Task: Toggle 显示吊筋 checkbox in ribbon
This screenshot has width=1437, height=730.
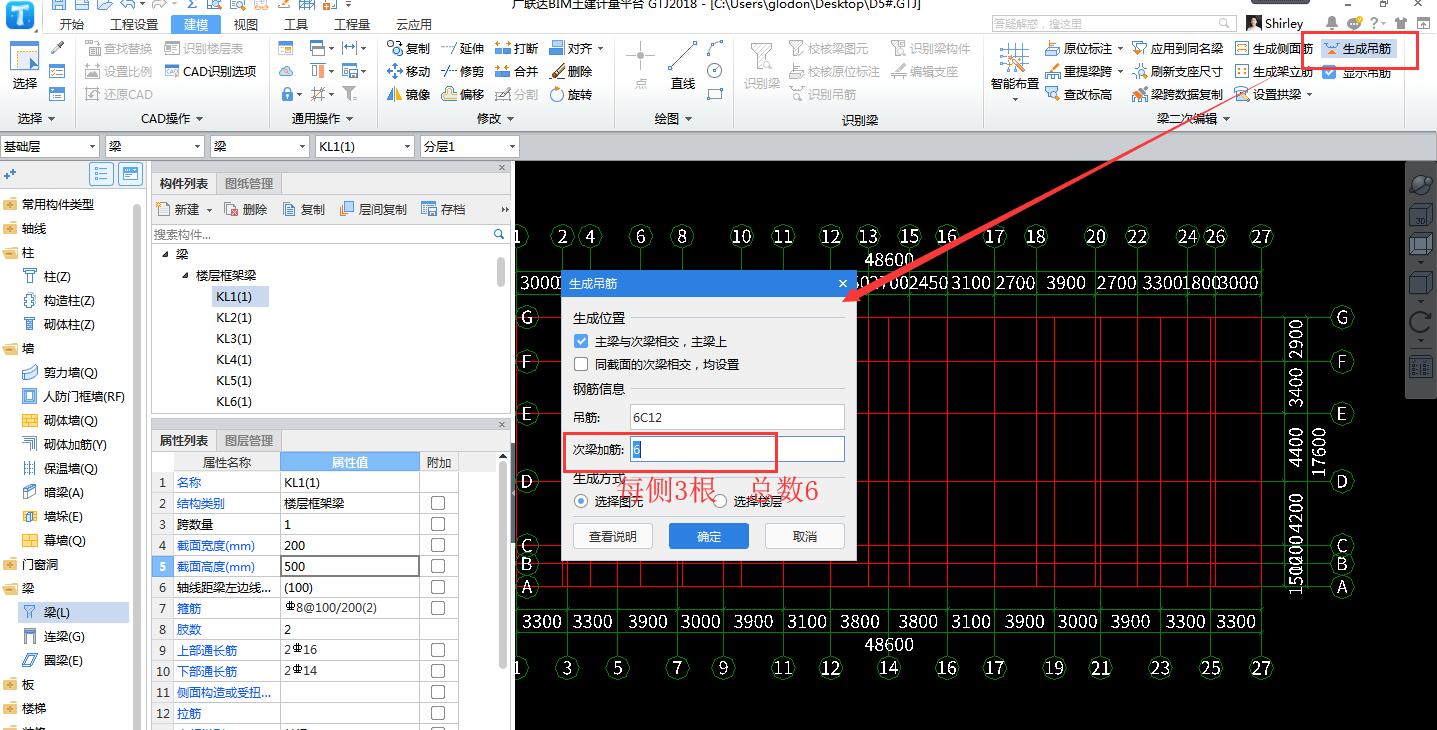Action: point(1329,72)
